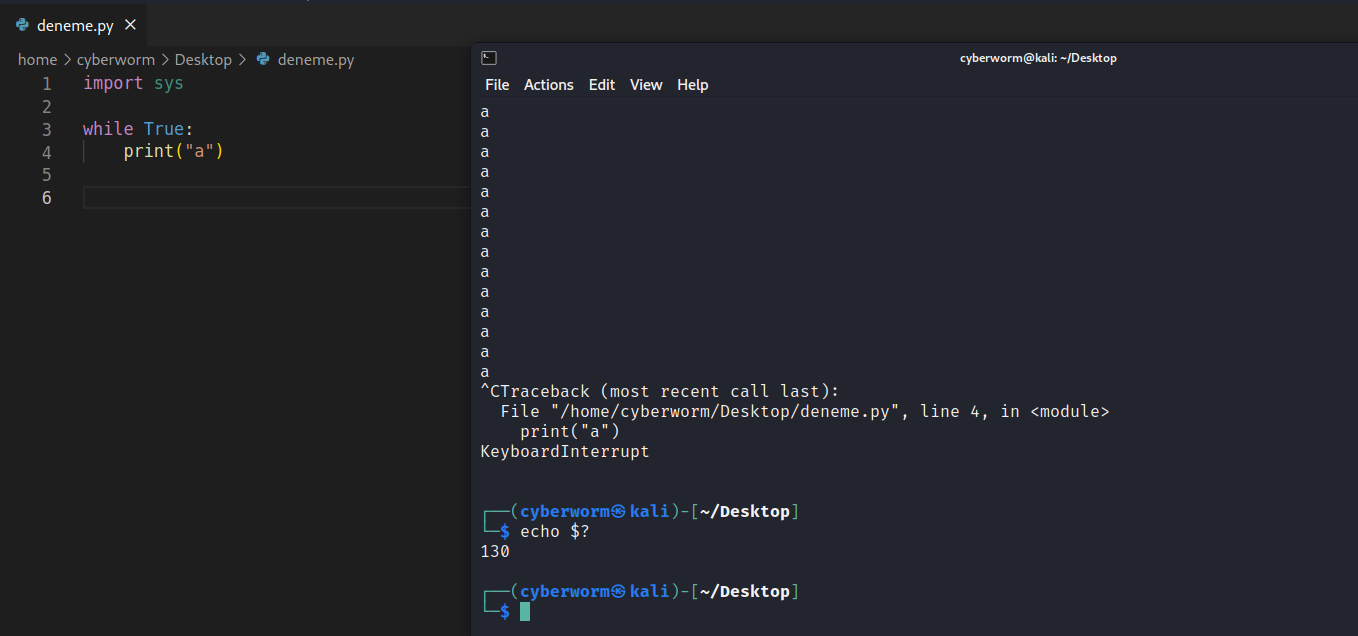This screenshot has width=1358, height=636.
Task: Open deneme.py breadcrumb symbol list
Action: click(316, 60)
